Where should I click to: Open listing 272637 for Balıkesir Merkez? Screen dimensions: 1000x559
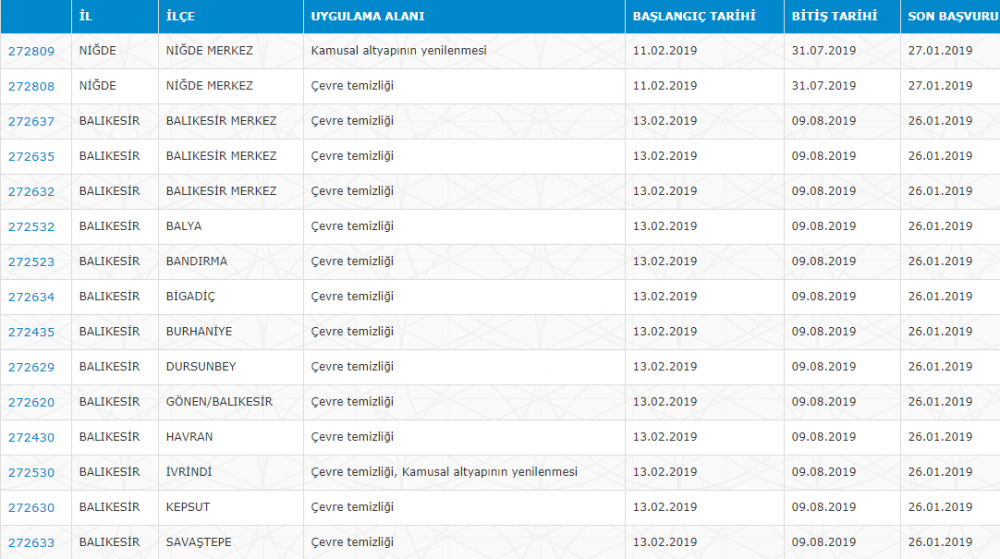coord(31,121)
